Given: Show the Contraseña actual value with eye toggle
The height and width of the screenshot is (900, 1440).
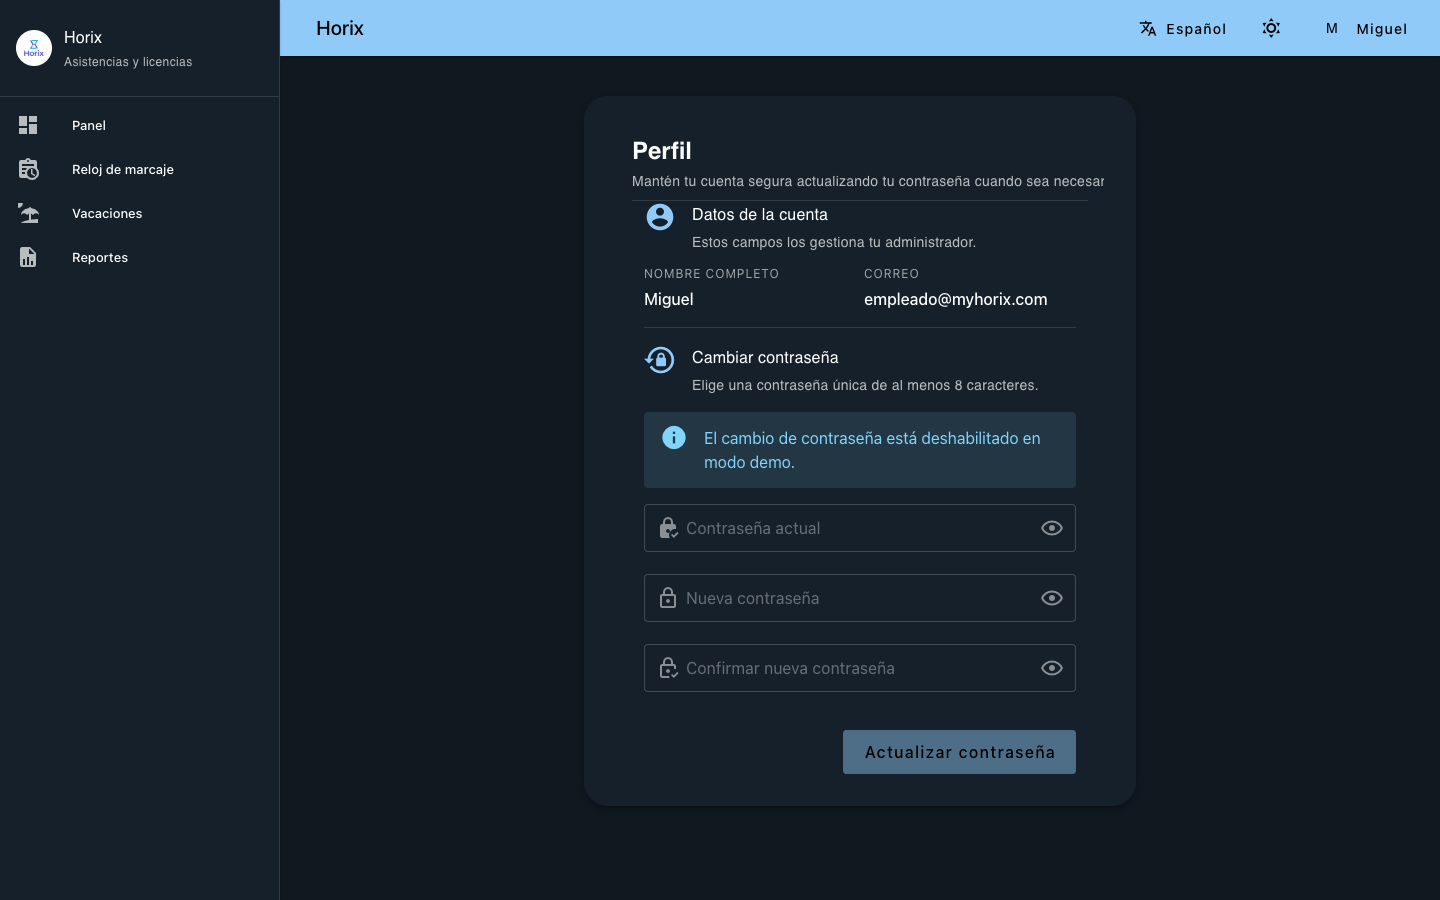Looking at the screenshot, I should [1051, 528].
